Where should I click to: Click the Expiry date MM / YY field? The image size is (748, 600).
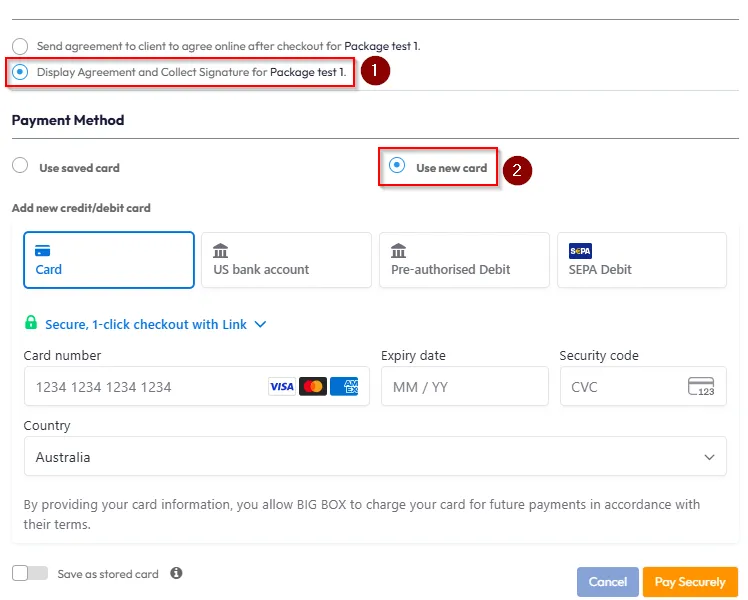[x=464, y=386]
